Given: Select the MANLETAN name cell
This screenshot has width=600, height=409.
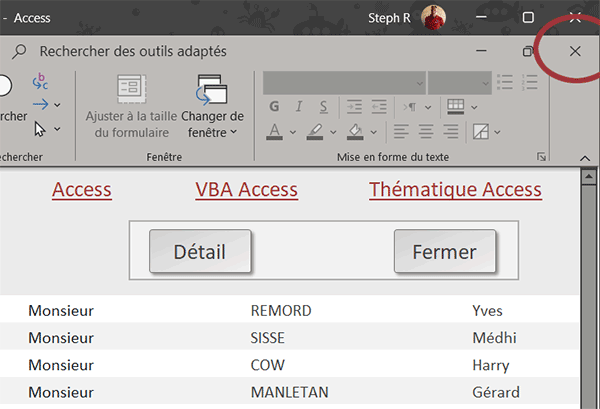Looking at the screenshot, I should click(x=289, y=392).
